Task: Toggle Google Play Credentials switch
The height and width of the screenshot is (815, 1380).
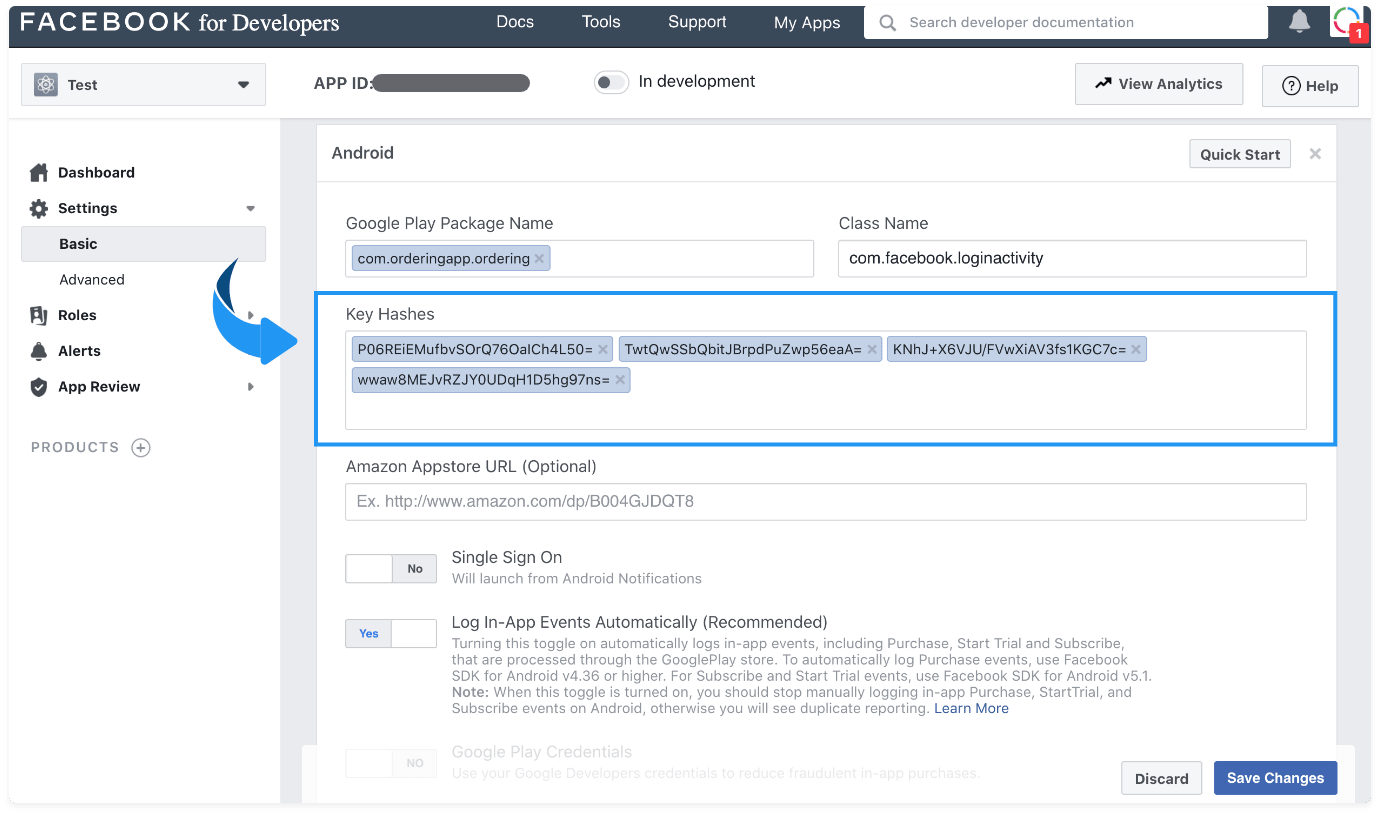Action: (391, 763)
